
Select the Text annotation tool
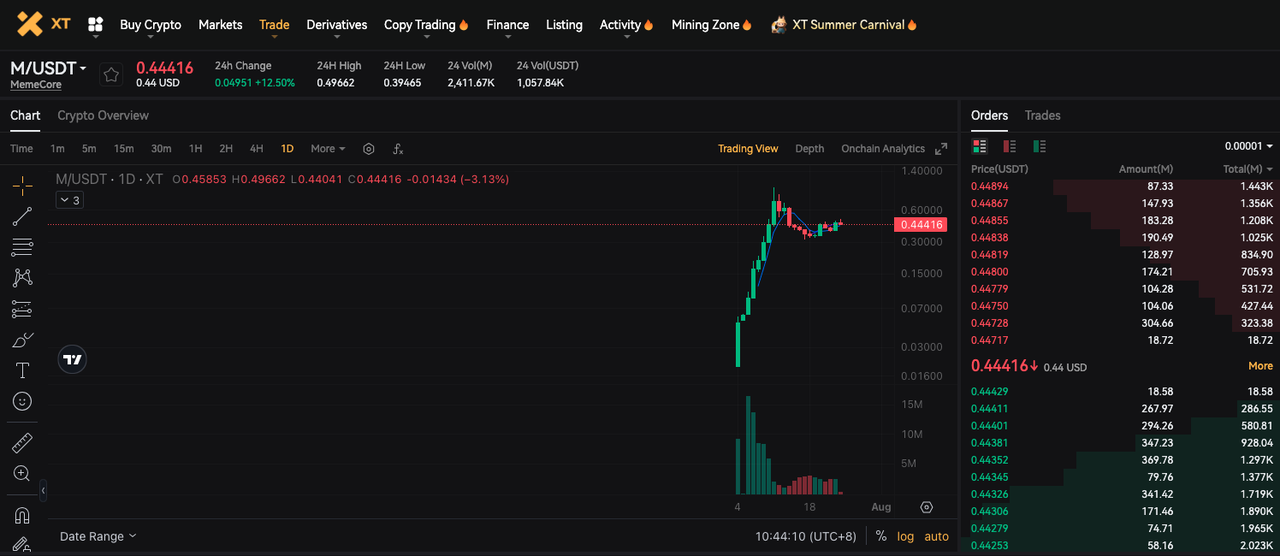pyautogui.click(x=22, y=370)
